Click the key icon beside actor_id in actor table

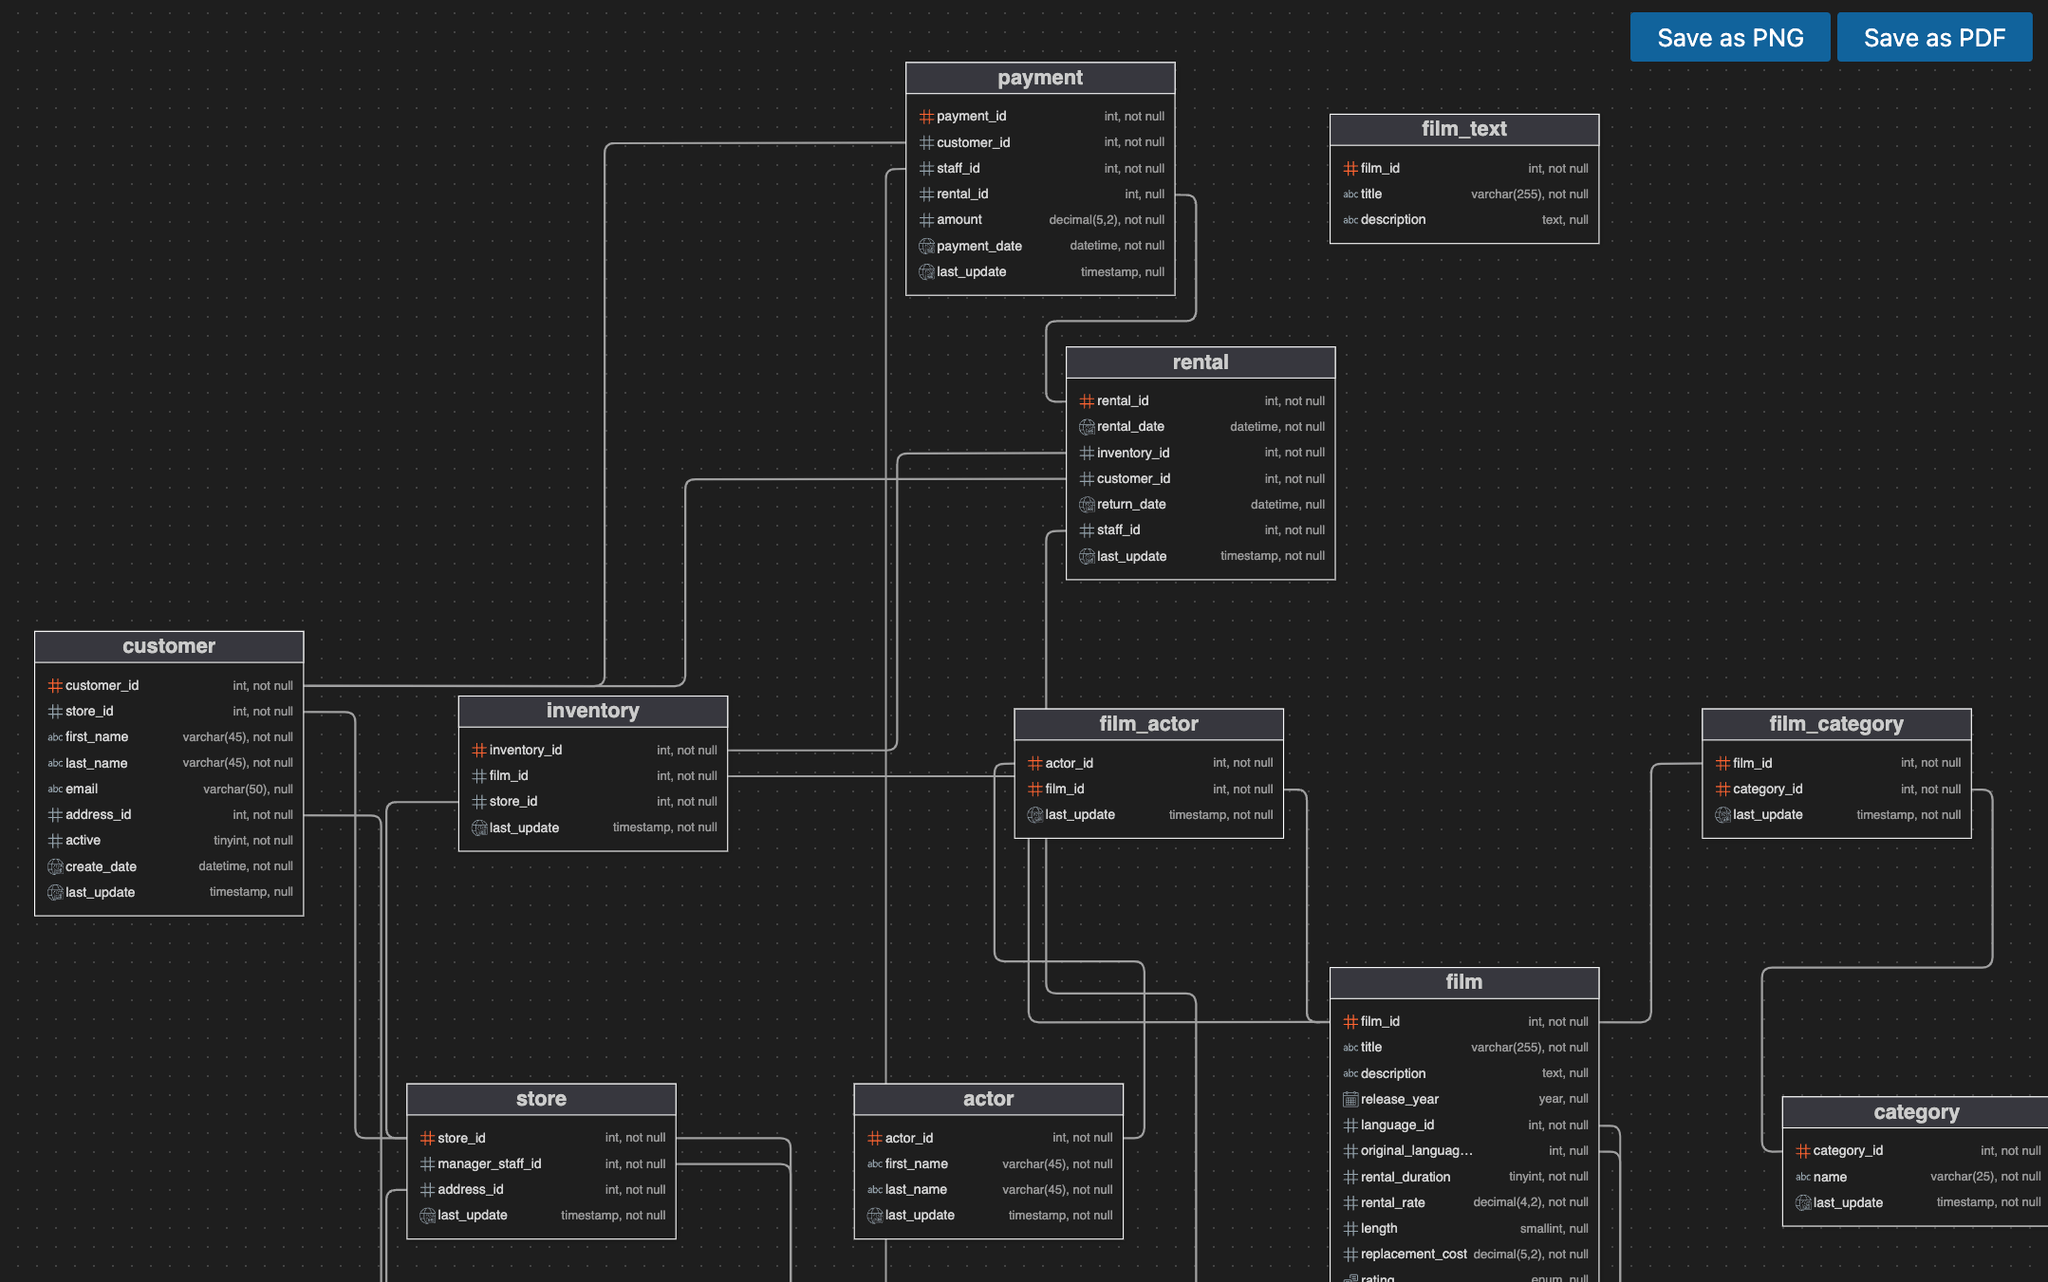[x=874, y=1138]
